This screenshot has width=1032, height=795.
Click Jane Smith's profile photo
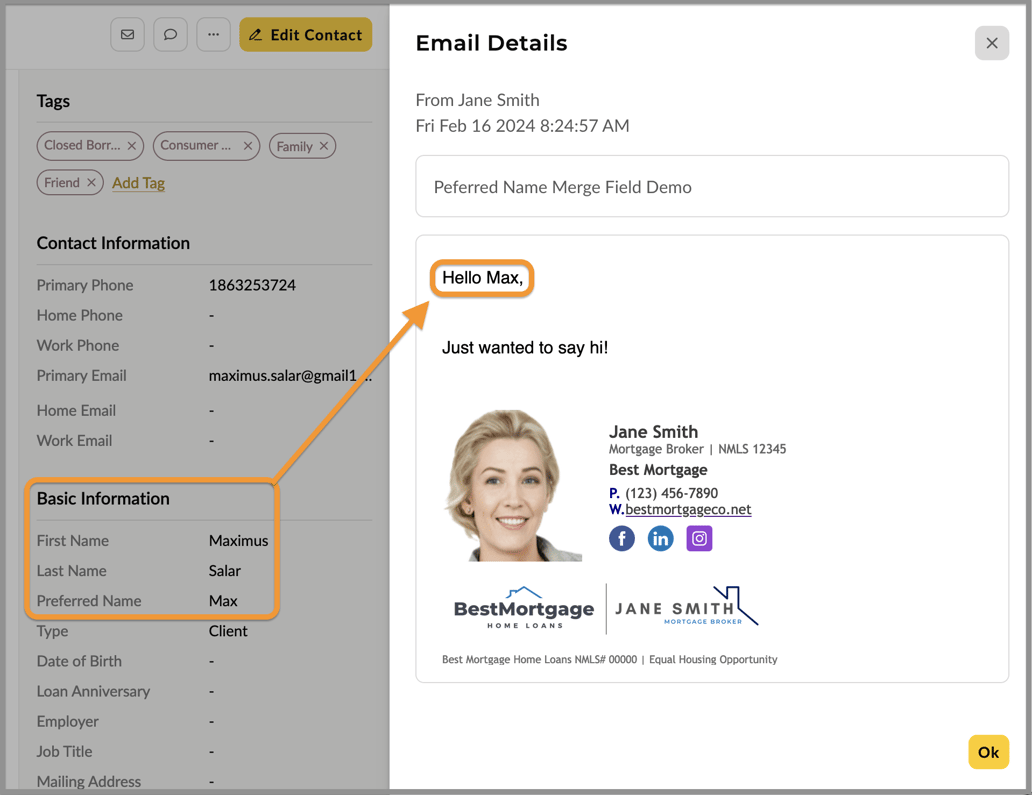tap(513, 485)
